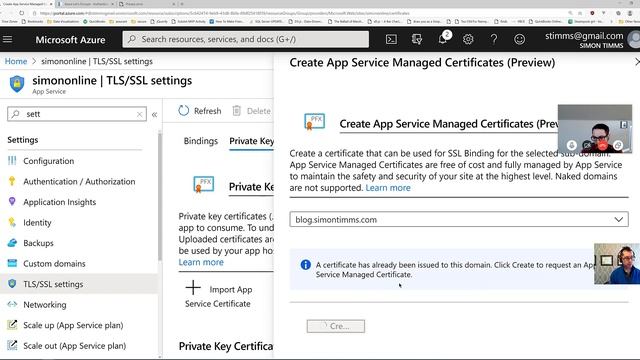Viewport: 640px width, 360px height.
Task: Open the notifications bell
Action: click(x=443, y=39)
